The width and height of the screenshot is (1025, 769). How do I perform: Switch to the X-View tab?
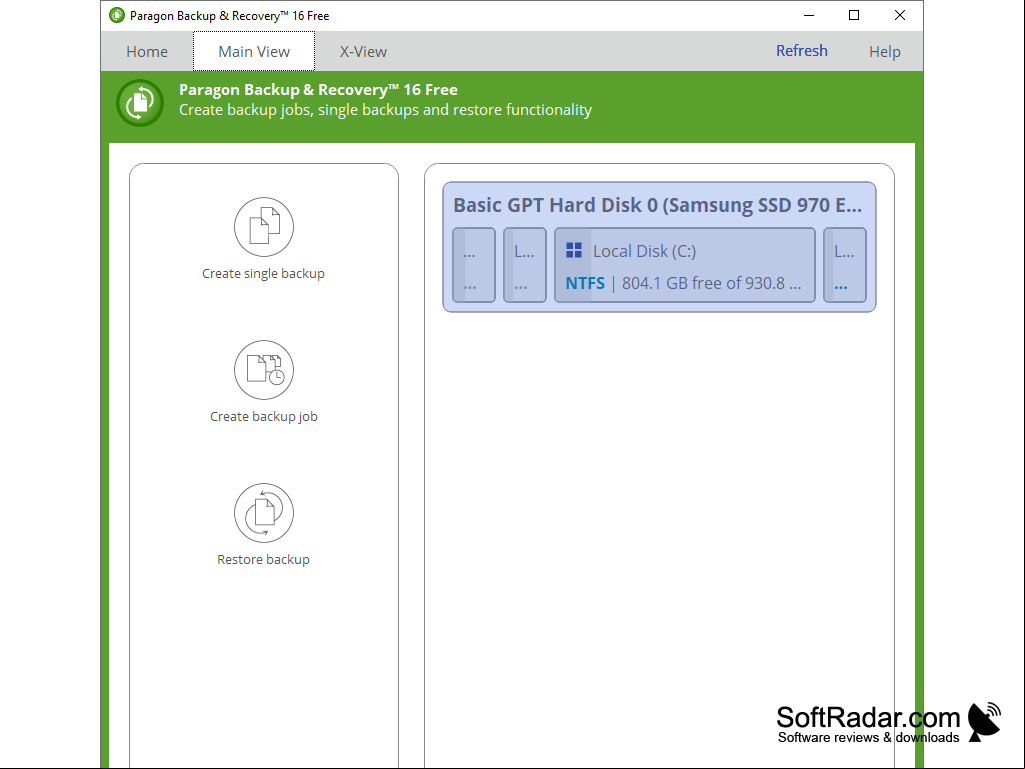[x=363, y=52]
